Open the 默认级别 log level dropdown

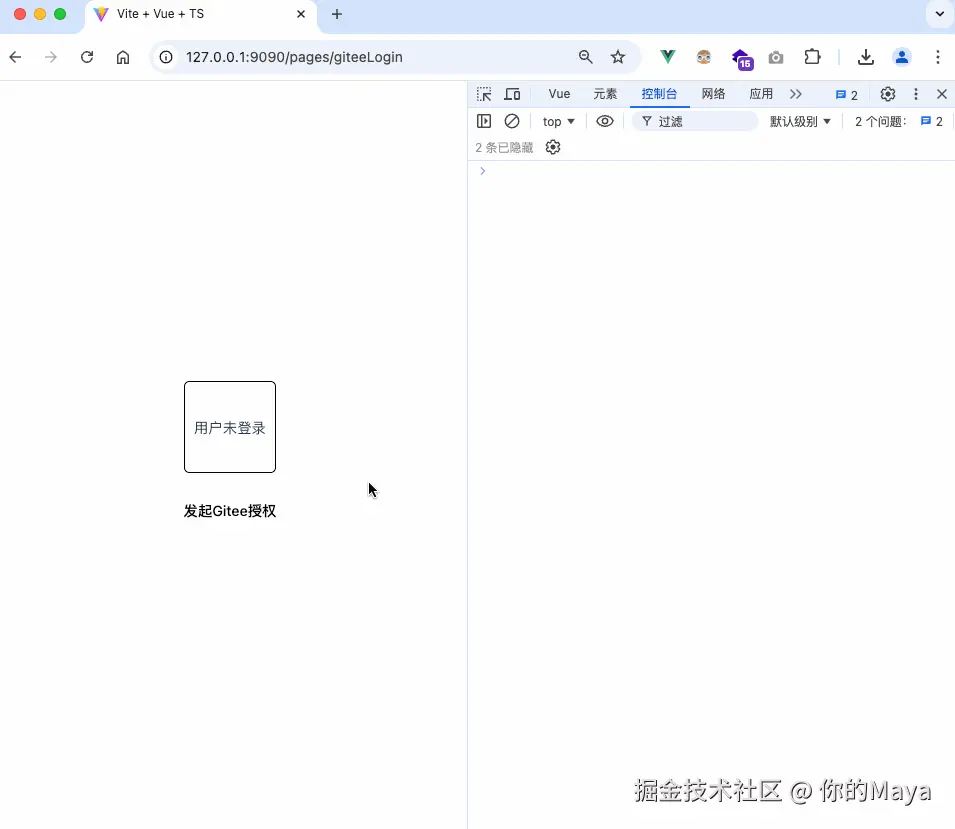(x=798, y=121)
